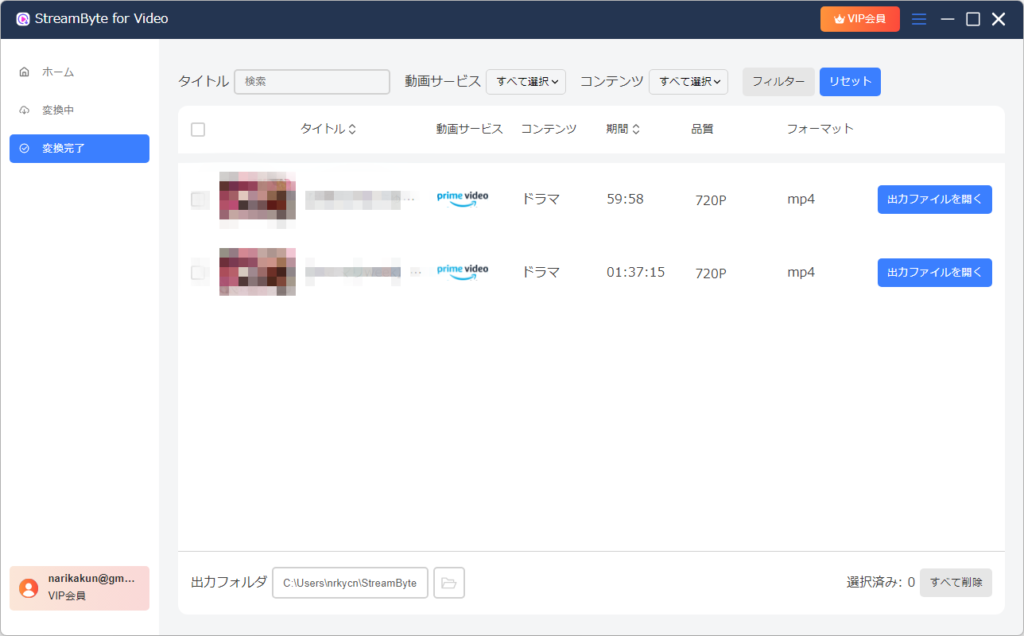Click the StreamByte app logo icon
Image resolution: width=1024 pixels, height=636 pixels.
(x=23, y=19)
